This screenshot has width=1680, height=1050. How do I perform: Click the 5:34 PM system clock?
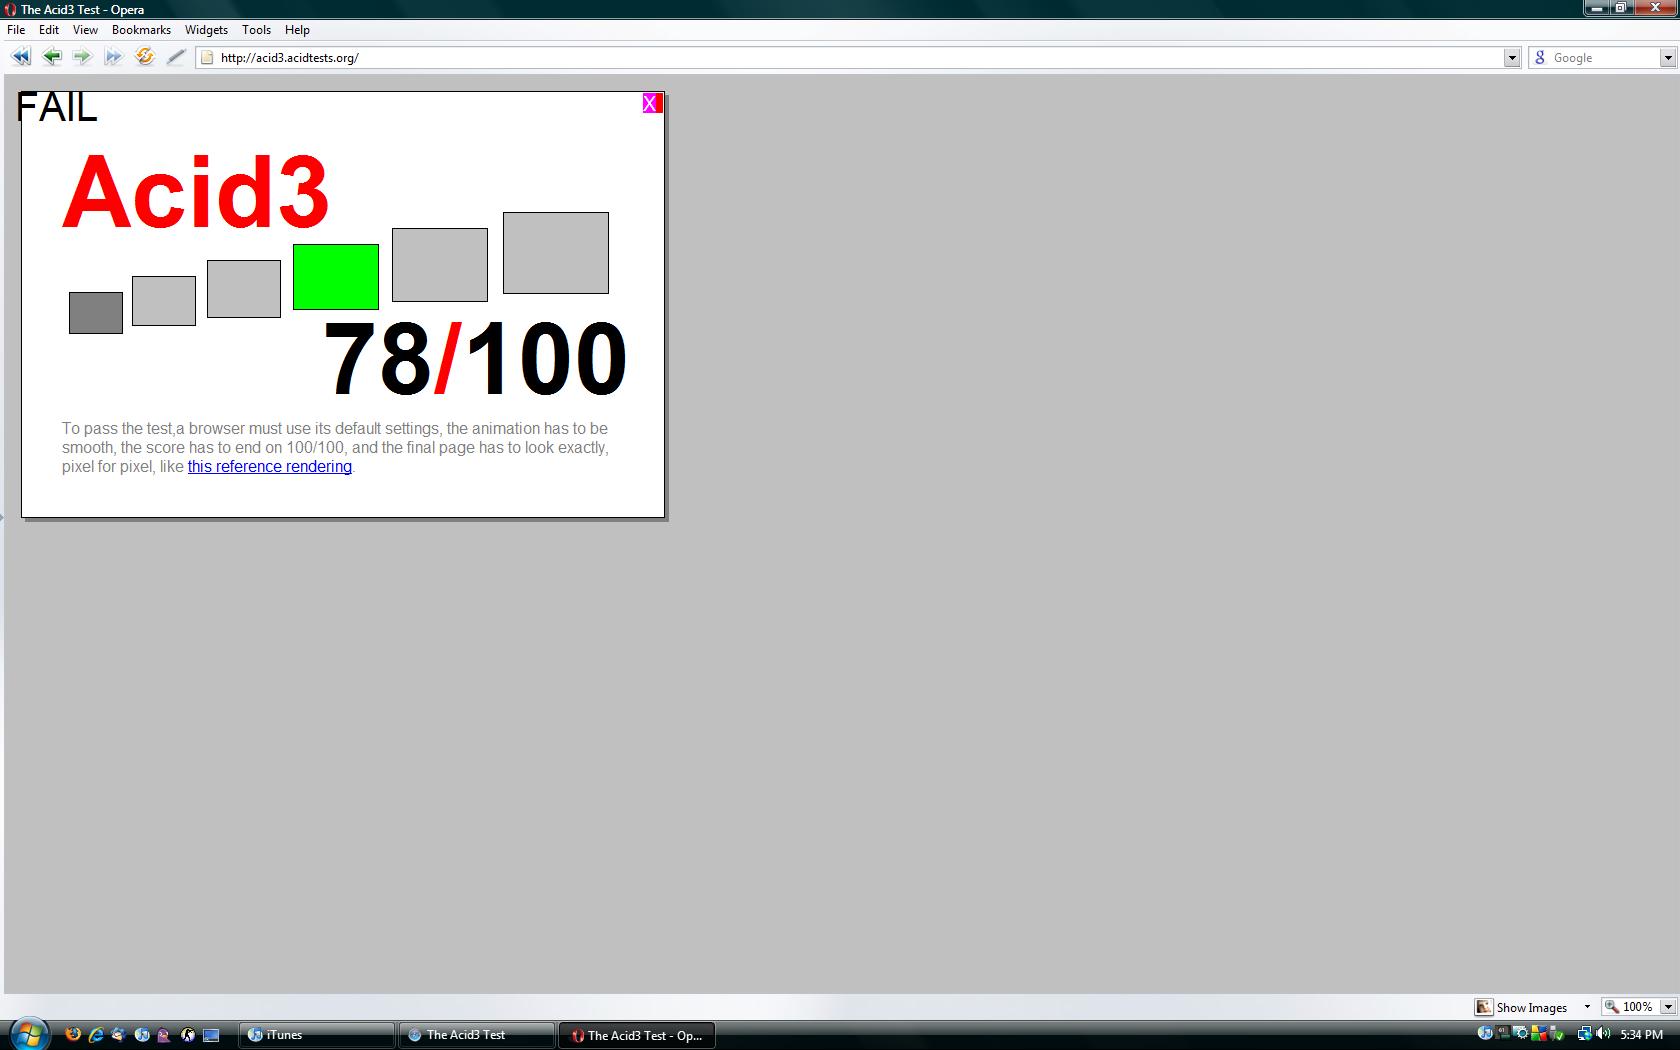1641,1034
